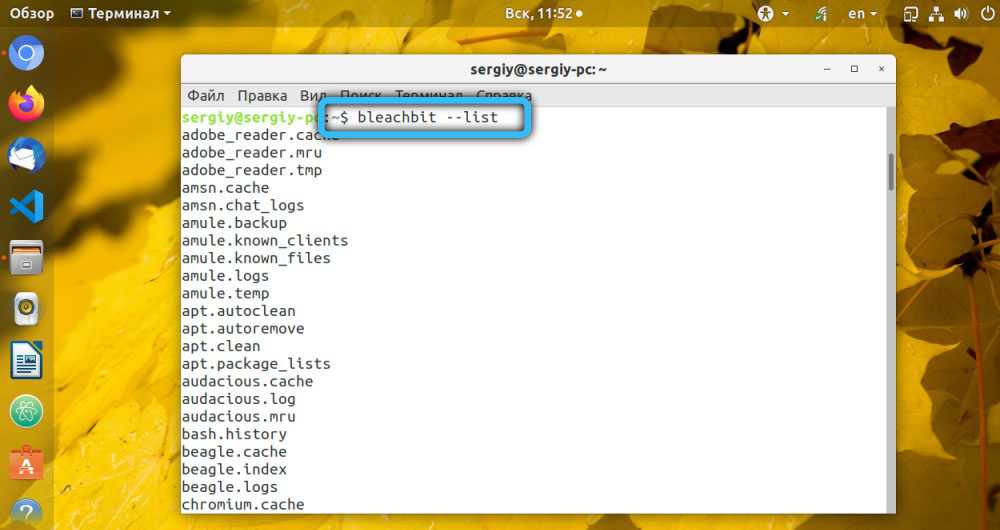Expand the Терминал app menu in top bar

[121, 14]
